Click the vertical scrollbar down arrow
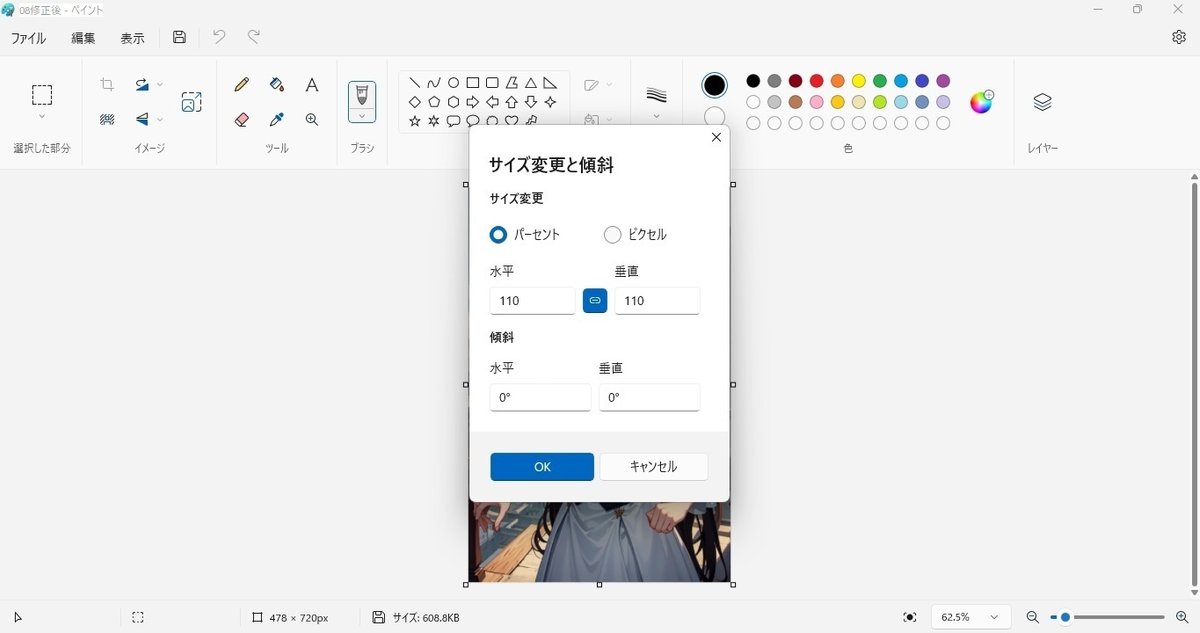 [x=1194, y=593]
